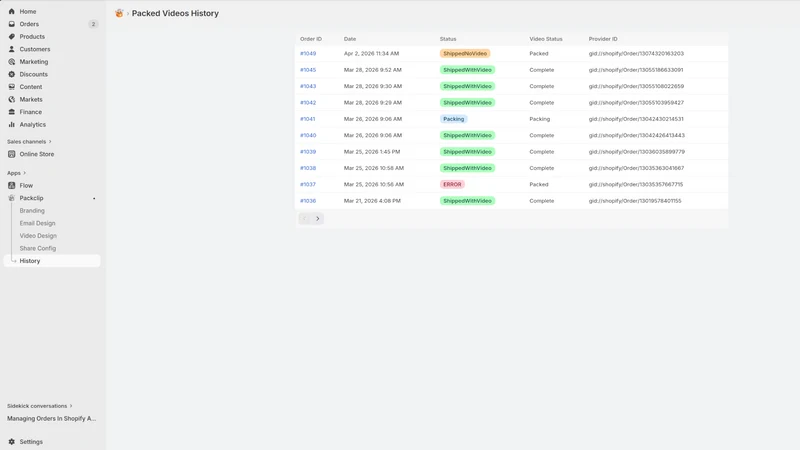Select Video Design under Packclip
The width and height of the screenshot is (800, 450).
(x=38, y=236)
